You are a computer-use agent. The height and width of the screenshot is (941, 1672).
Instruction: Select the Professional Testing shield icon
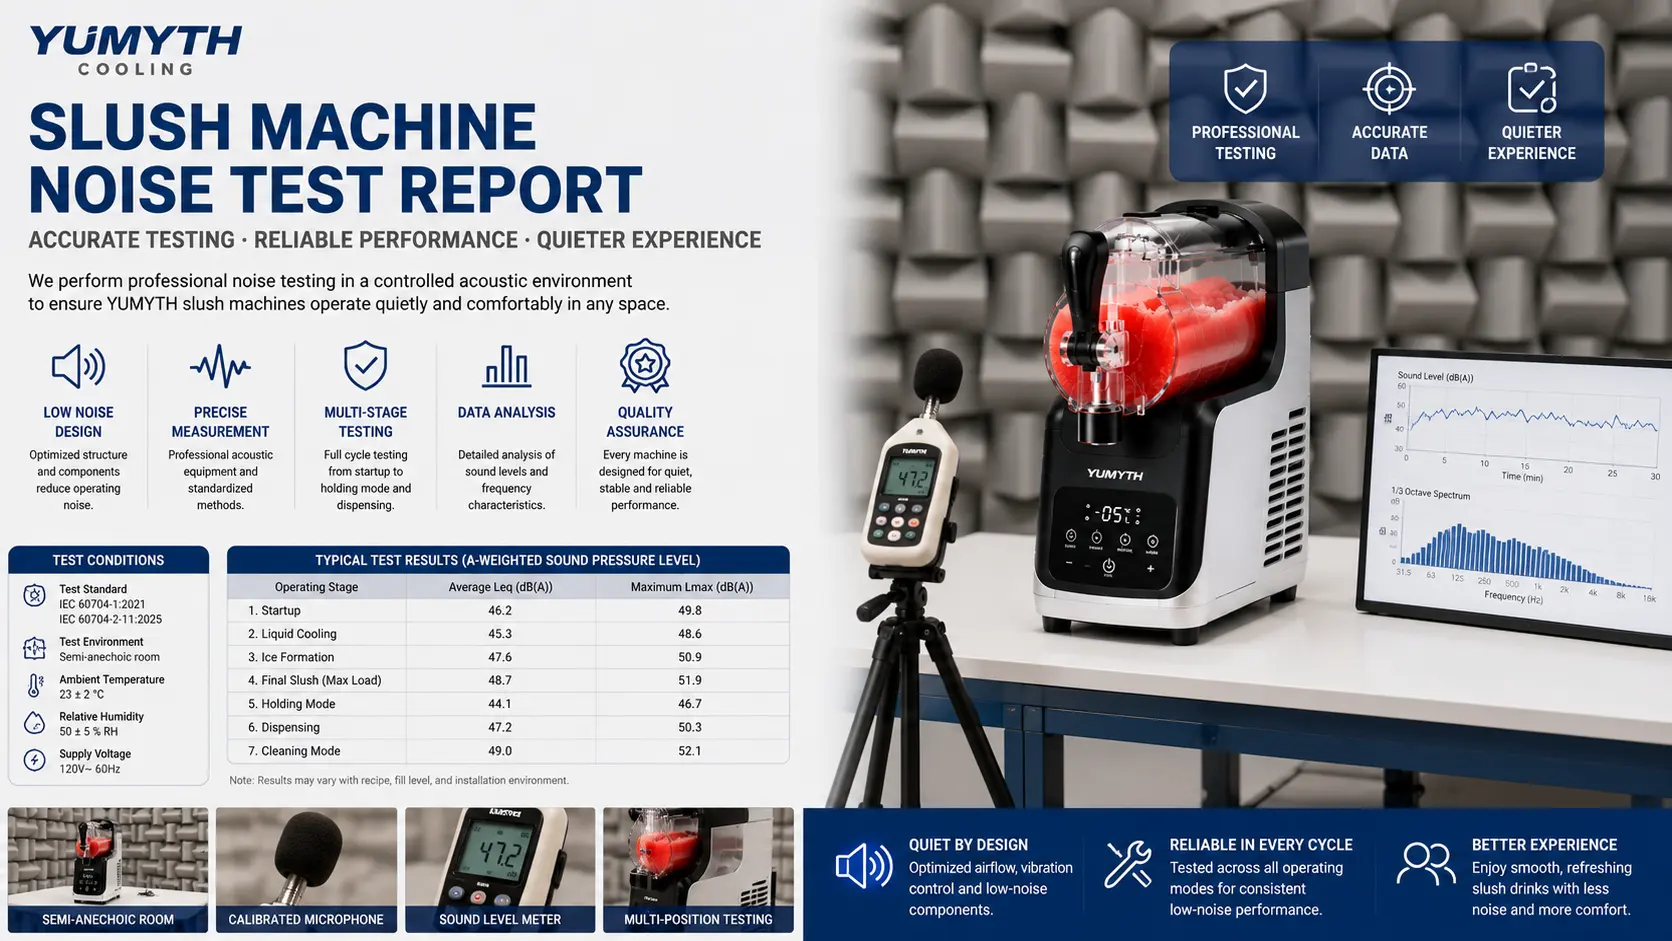(x=1245, y=89)
